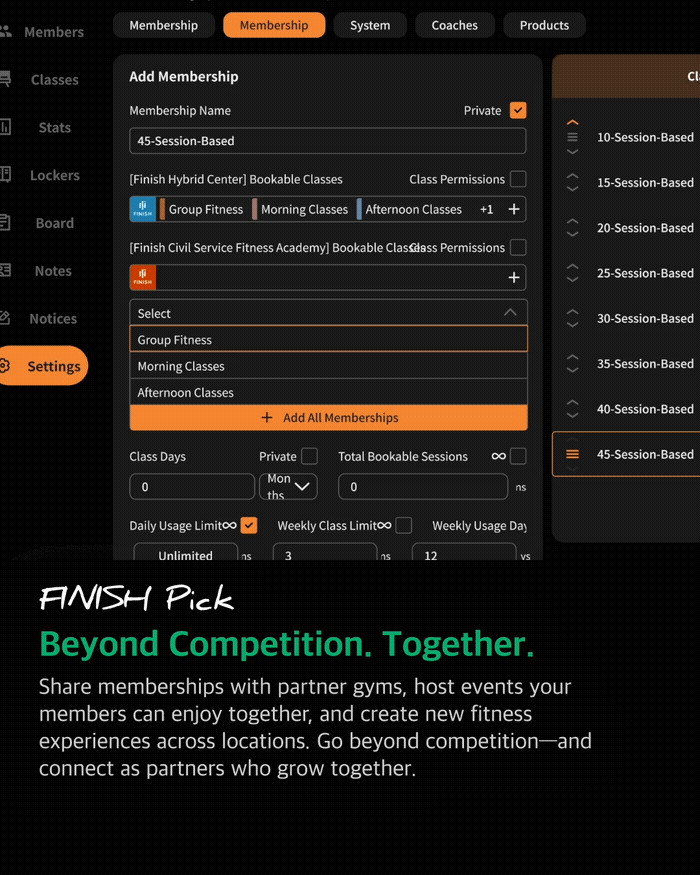Viewport: 700px width, 875px height.
Task: Check unlimited Total Bookable Sessions box
Action: 518,456
